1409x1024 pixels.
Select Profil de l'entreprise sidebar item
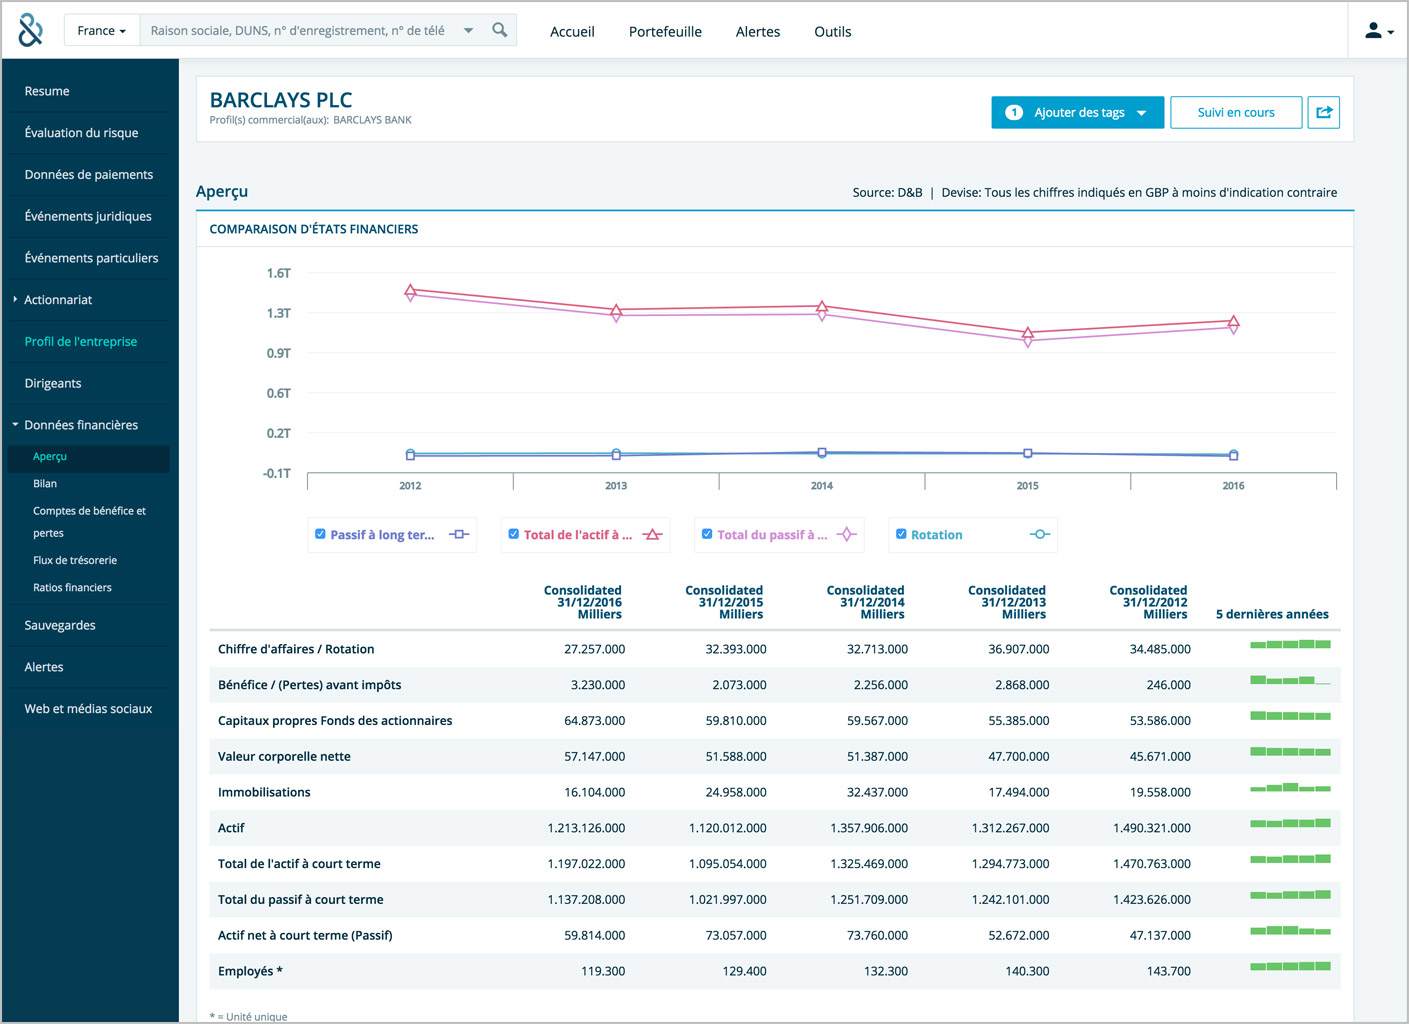[81, 342]
